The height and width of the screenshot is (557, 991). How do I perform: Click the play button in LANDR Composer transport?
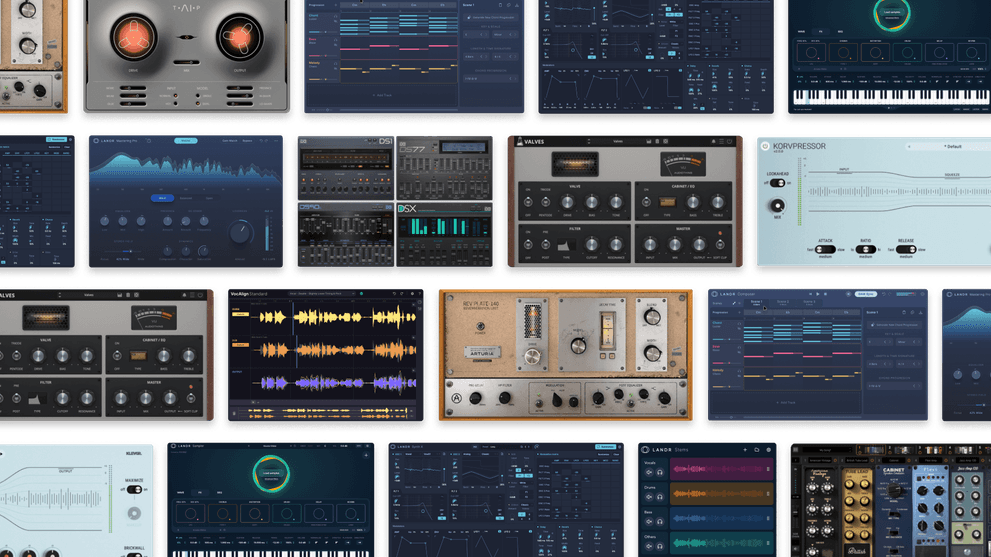click(x=818, y=294)
